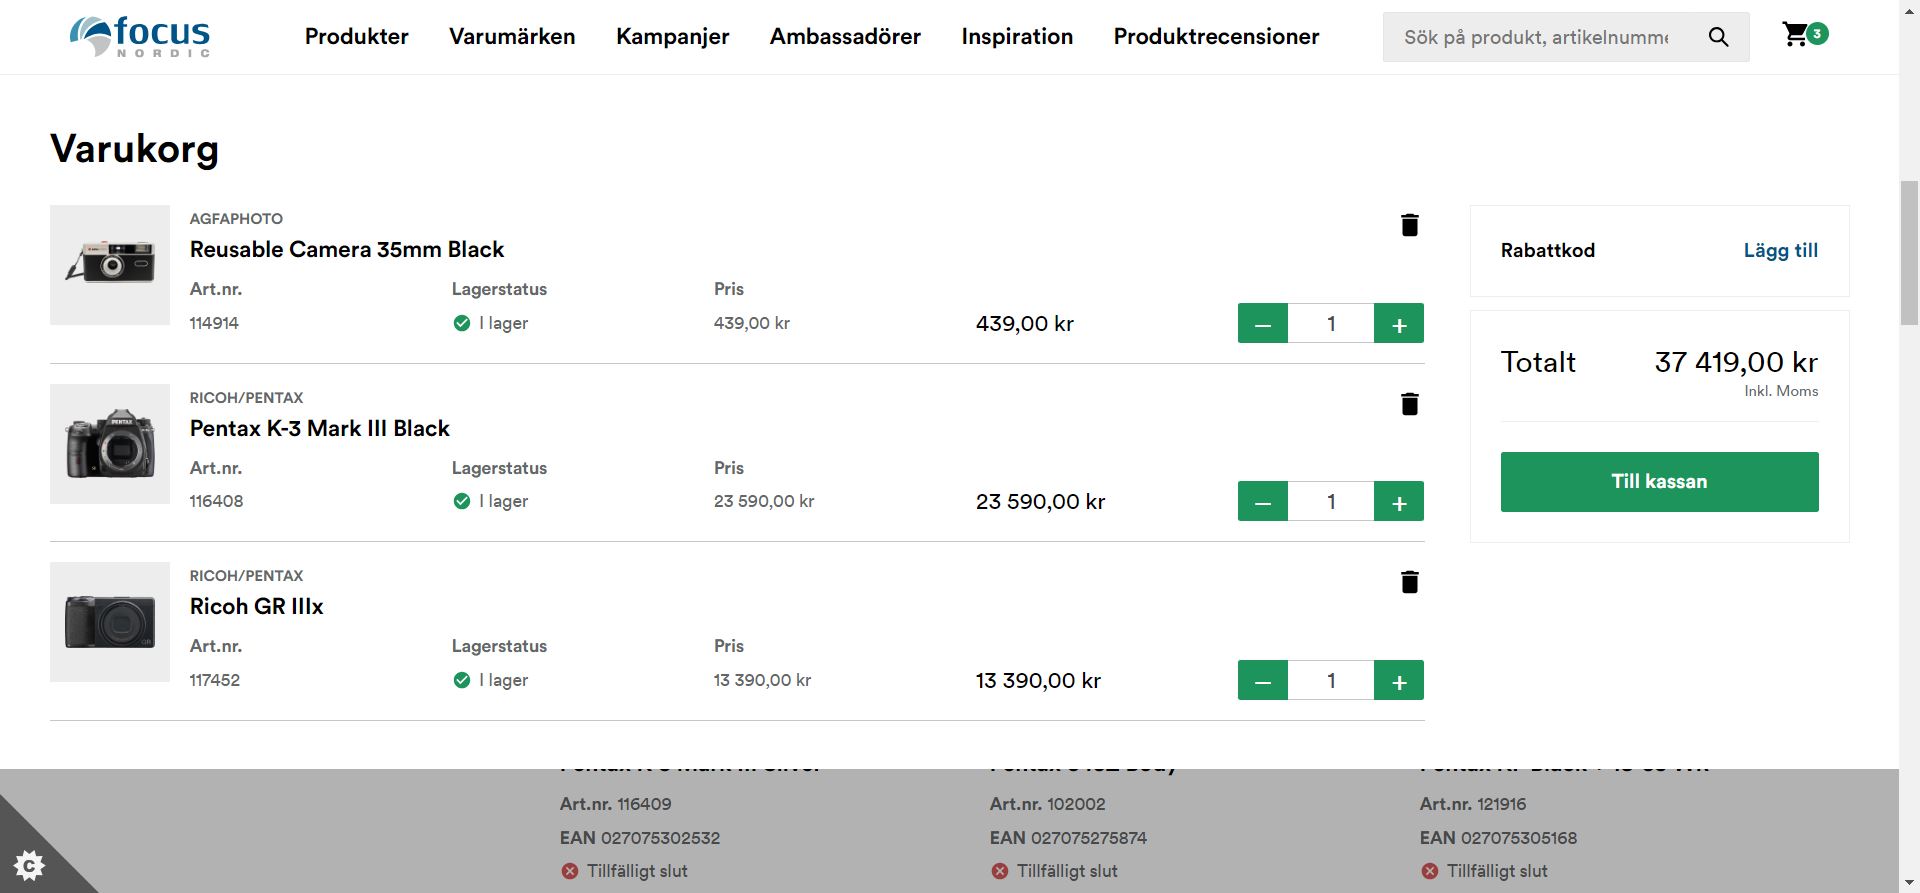1920x893 pixels.
Task: Open Pentax K-3 Mark III Black product link
Action: coord(320,428)
